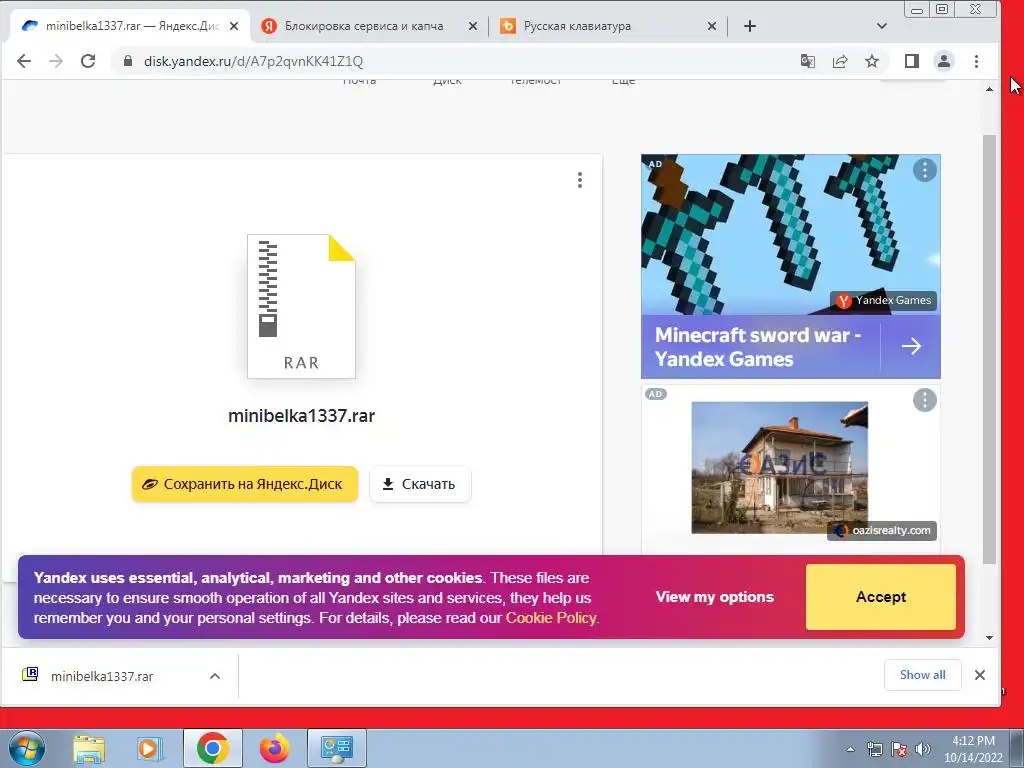The width and height of the screenshot is (1024, 768).
Task: Open the Minecraft sword war ad image
Action: [790, 235]
